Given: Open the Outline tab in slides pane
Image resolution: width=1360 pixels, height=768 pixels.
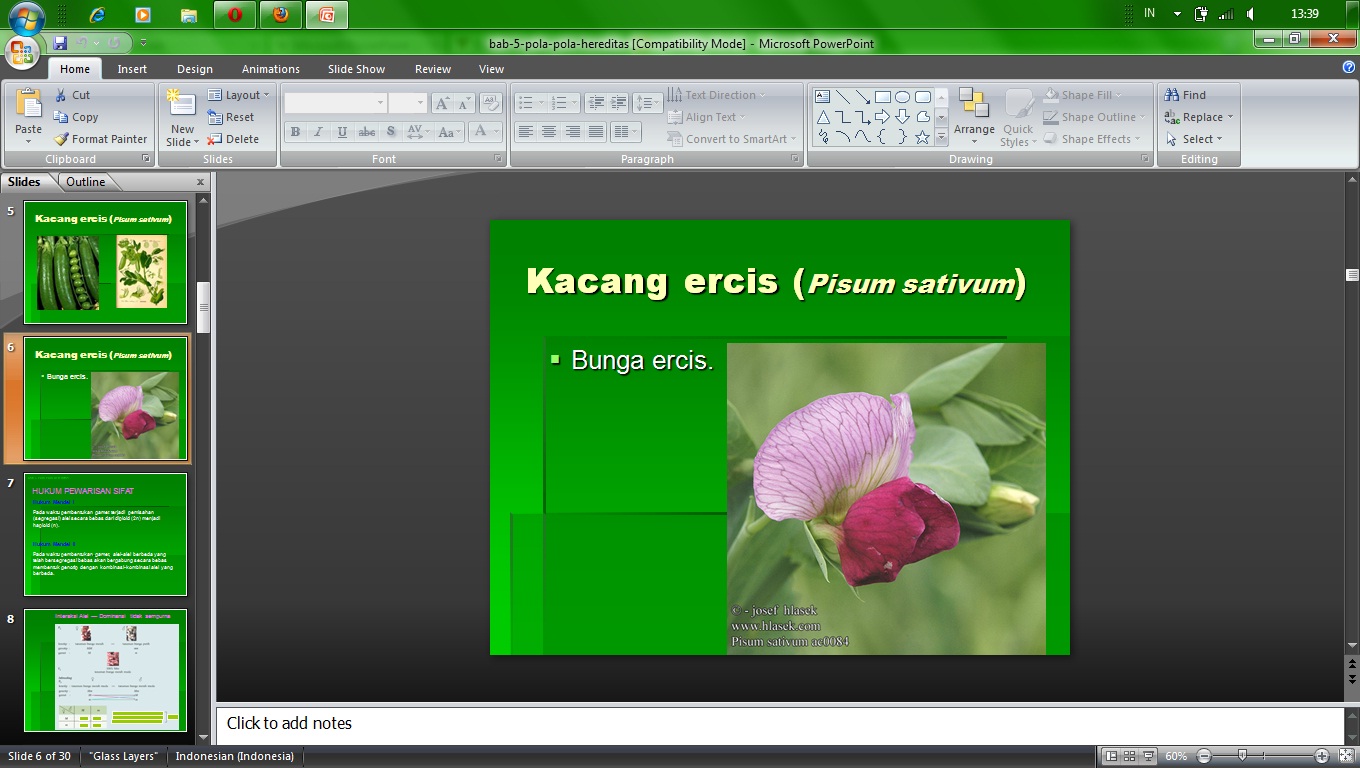Looking at the screenshot, I should pos(86,181).
